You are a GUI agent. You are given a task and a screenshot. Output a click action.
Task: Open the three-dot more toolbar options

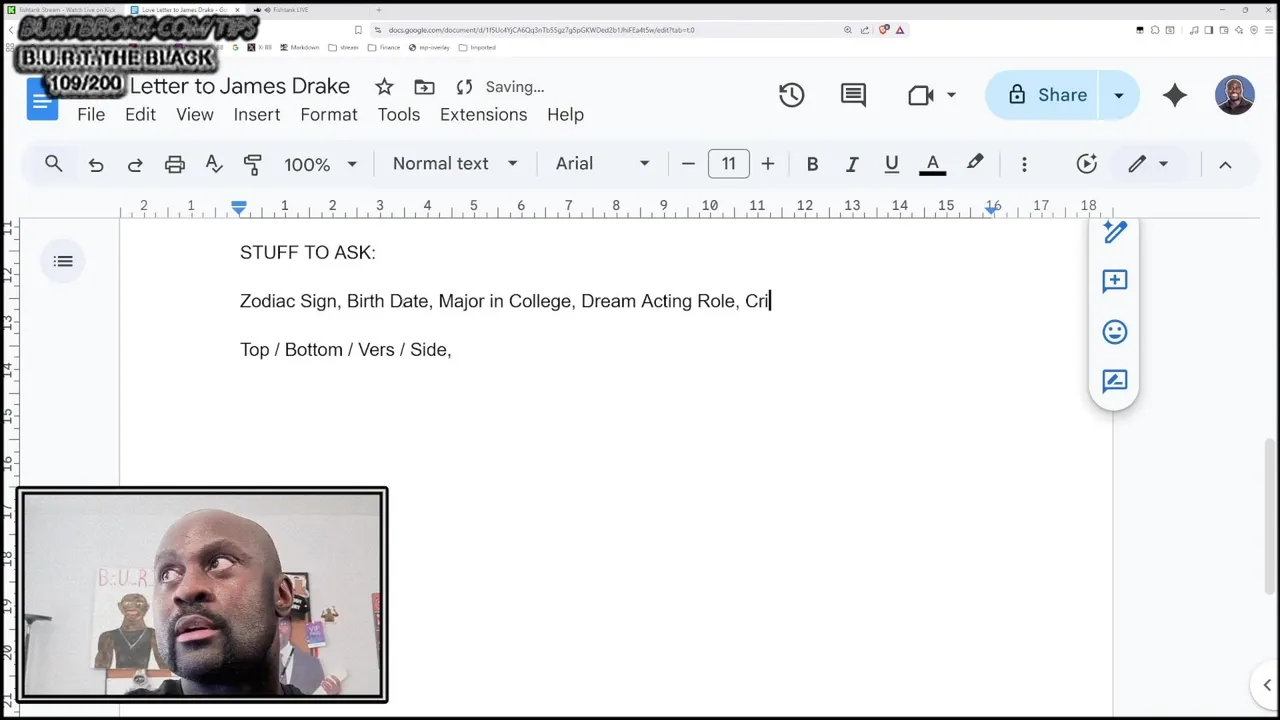coord(1024,164)
